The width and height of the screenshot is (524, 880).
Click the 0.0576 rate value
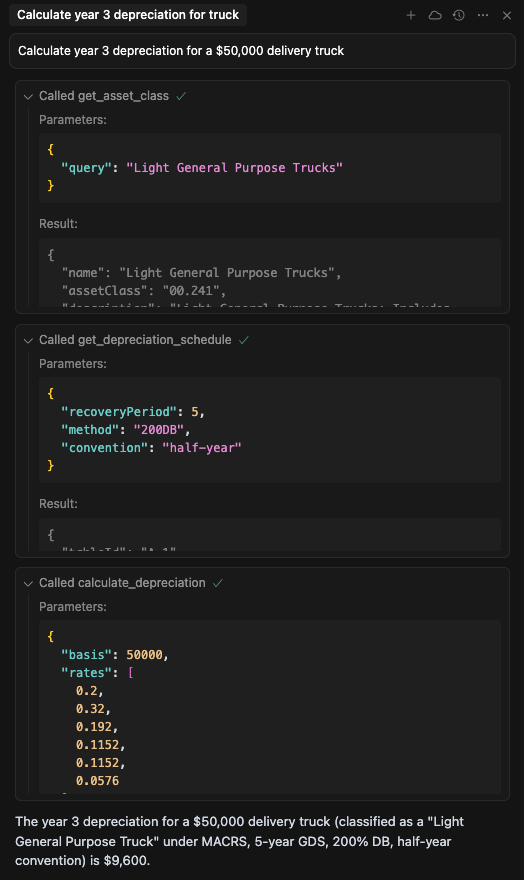tap(97, 780)
